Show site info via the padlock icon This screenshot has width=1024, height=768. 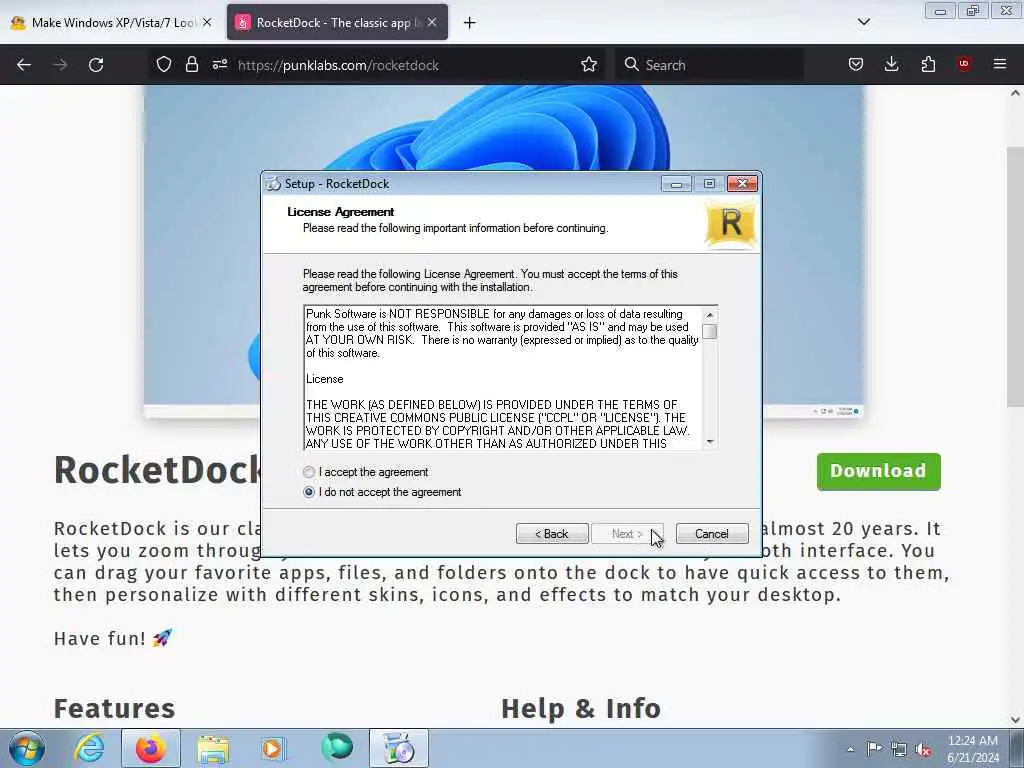[191, 64]
